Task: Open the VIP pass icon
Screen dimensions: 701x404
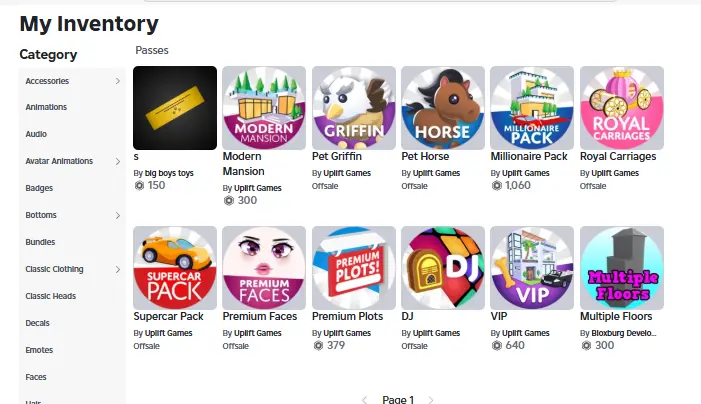Action: pyautogui.click(x=532, y=268)
